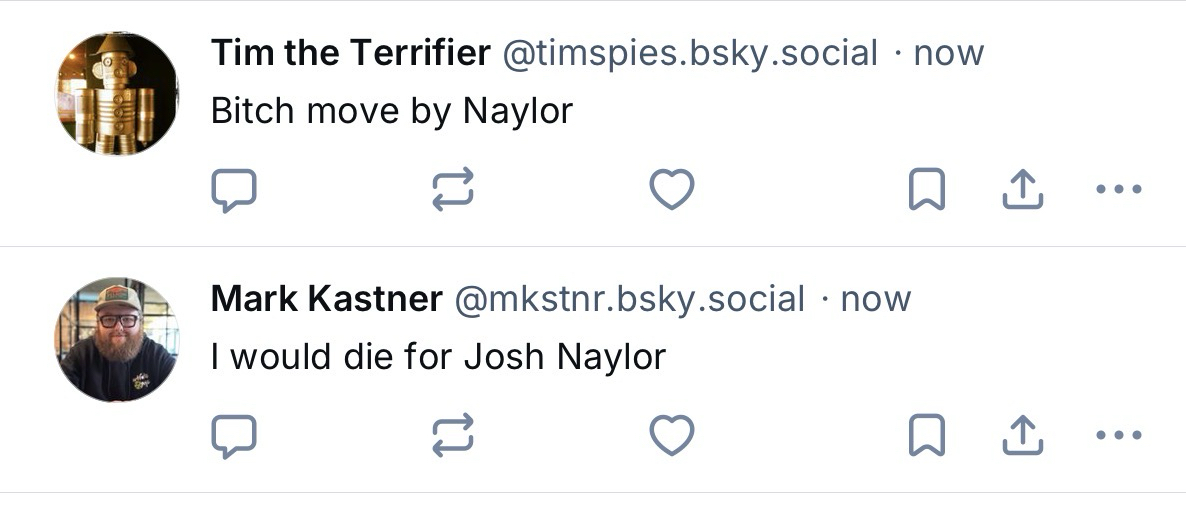
Task: Open Mark Kastner's profile avatar
Action: (117, 340)
